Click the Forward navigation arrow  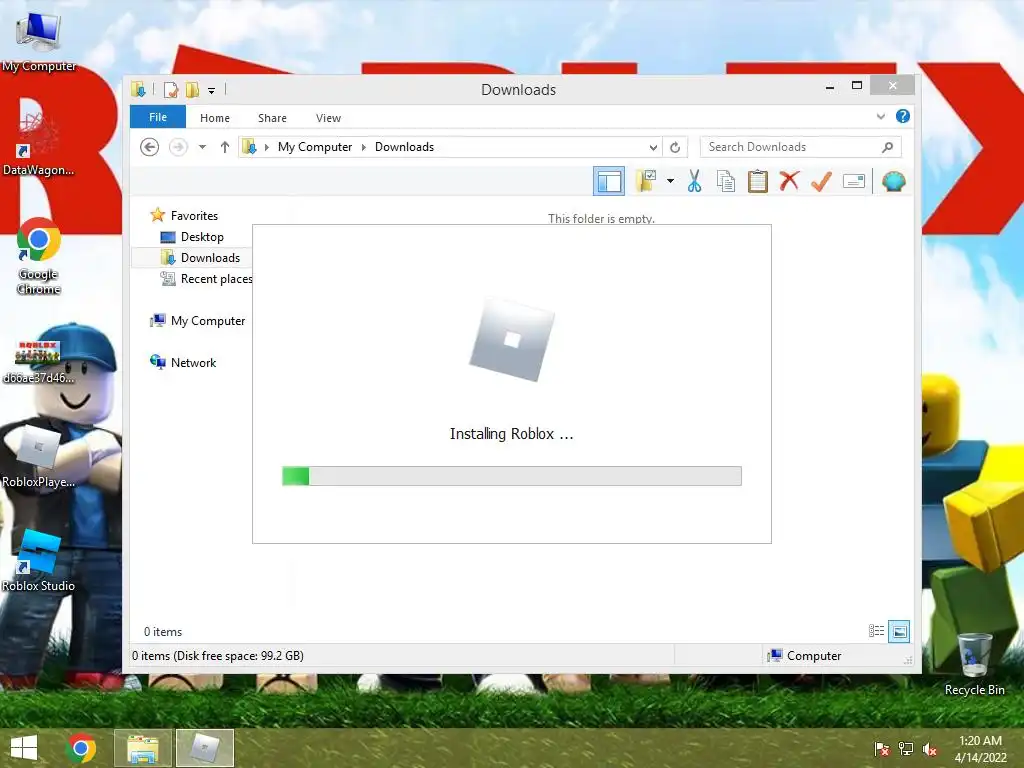coord(178,147)
